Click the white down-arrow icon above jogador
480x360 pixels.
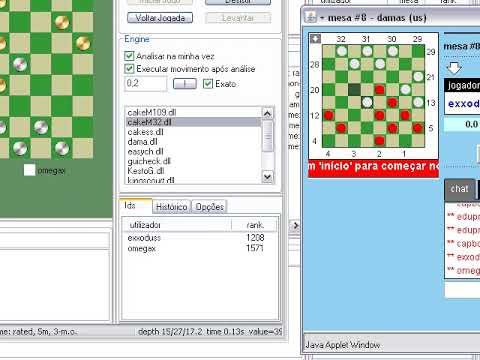(453, 68)
